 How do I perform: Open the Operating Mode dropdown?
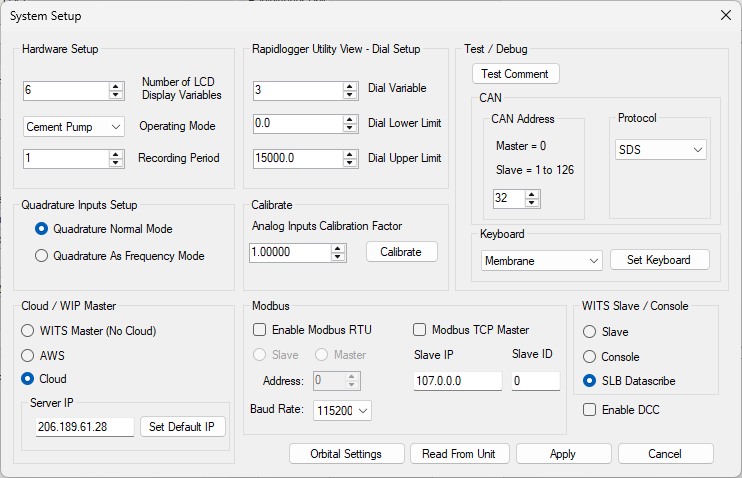pos(74,127)
